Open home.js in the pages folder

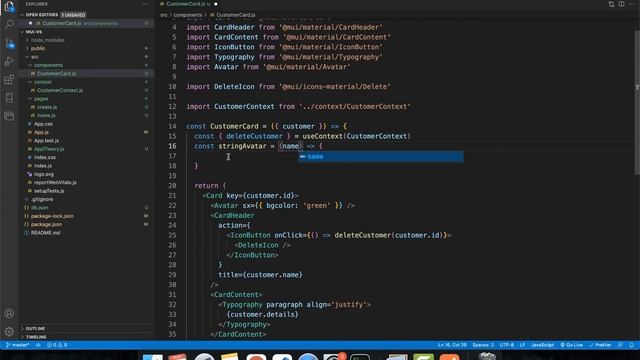(x=46, y=116)
